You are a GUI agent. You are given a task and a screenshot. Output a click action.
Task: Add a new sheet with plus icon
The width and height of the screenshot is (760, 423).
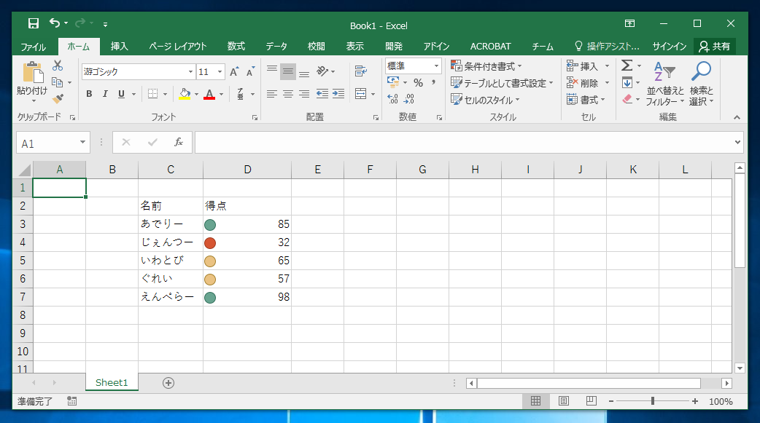[168, 383]
